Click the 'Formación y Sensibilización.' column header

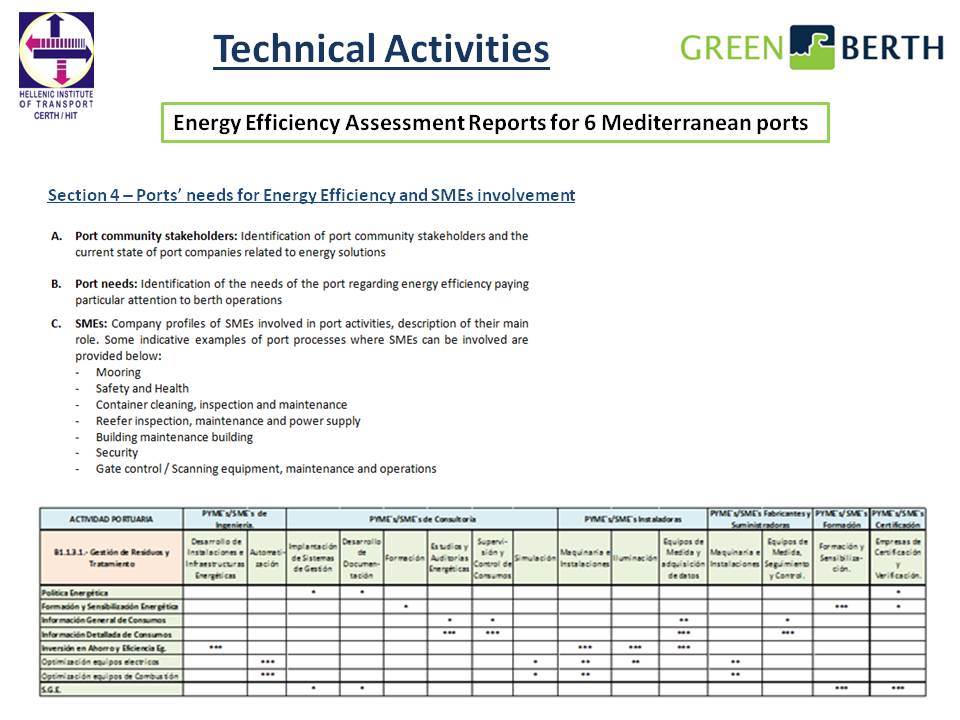(x=841, y=558)
